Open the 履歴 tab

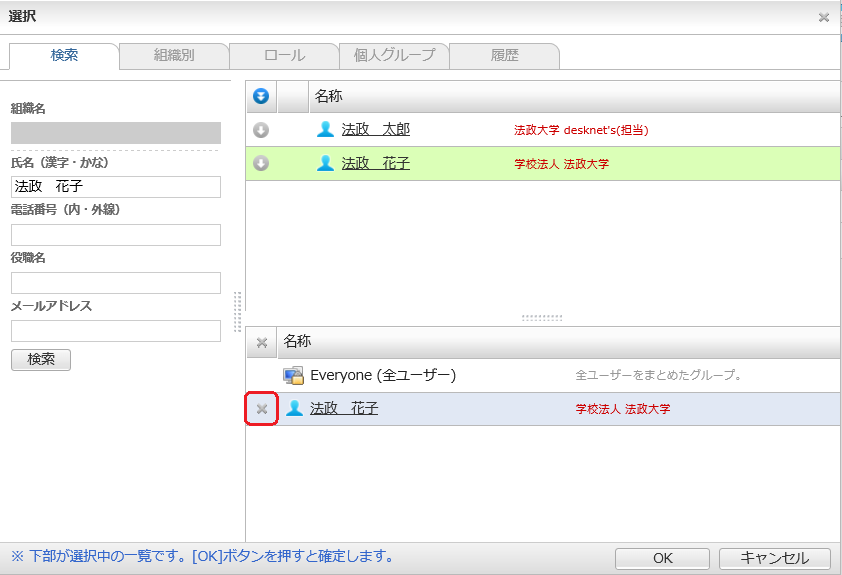tap(504, 55)
